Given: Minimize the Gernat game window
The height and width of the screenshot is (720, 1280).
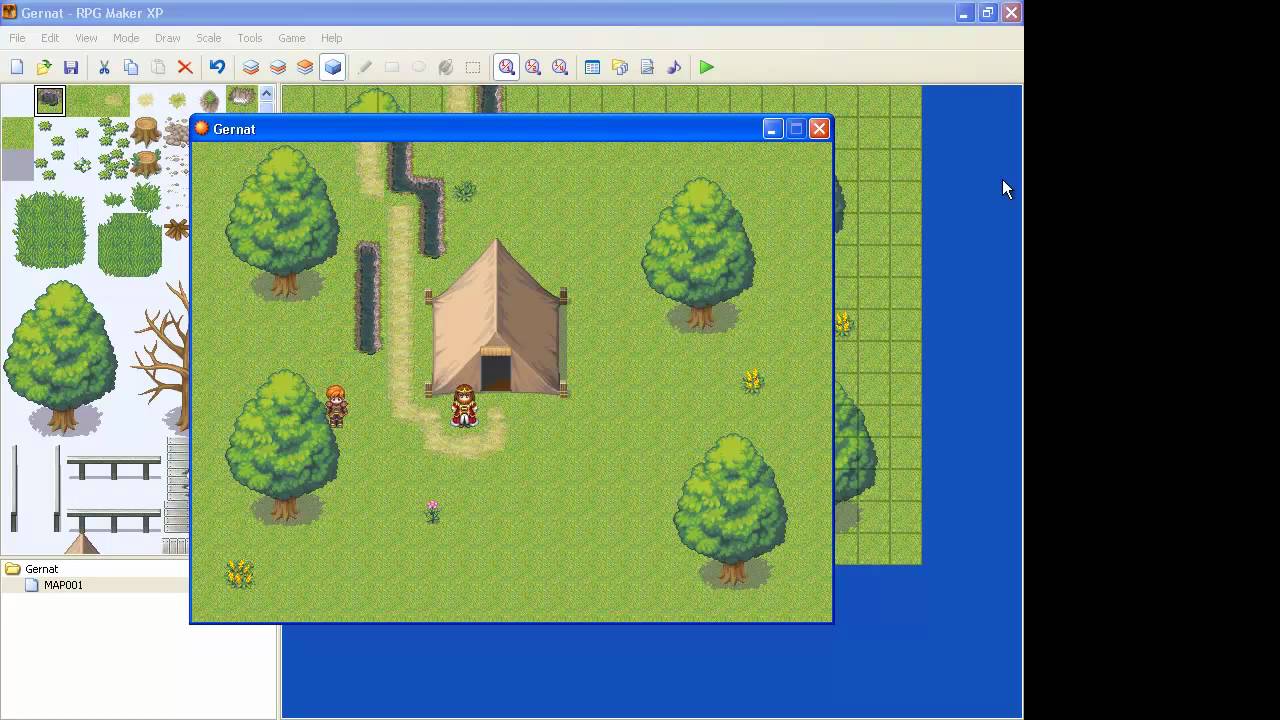Looking at the screenshot, I should [772, 129].
